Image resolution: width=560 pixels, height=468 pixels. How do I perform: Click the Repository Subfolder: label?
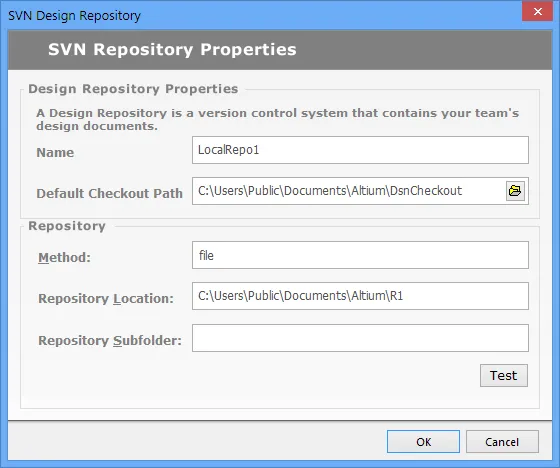(x=110, y=340)
